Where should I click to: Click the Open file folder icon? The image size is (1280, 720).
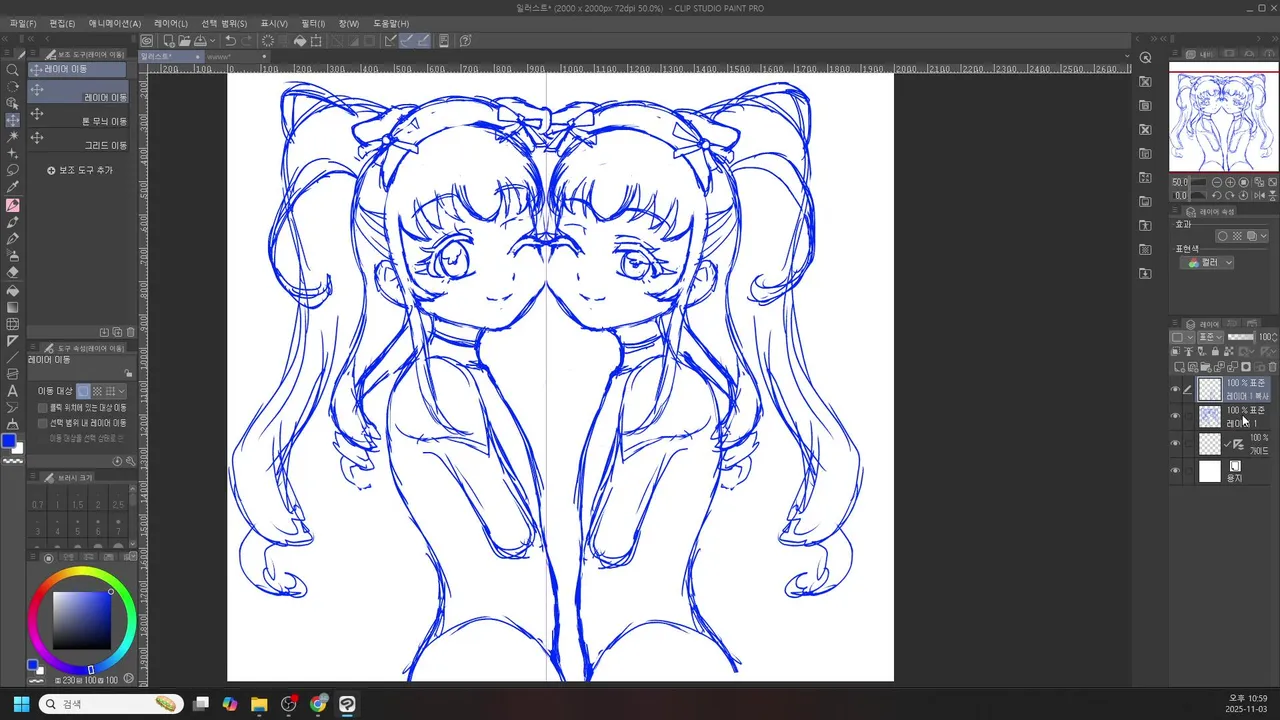[x=185, y=41]
